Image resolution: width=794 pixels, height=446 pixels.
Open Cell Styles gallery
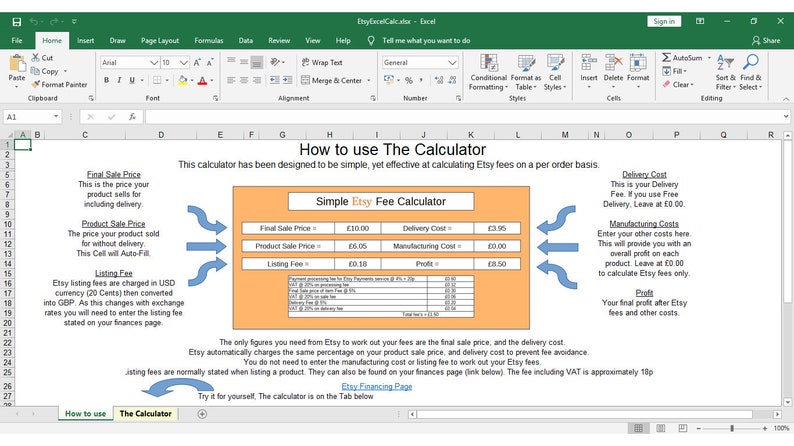tap(555, 72)
